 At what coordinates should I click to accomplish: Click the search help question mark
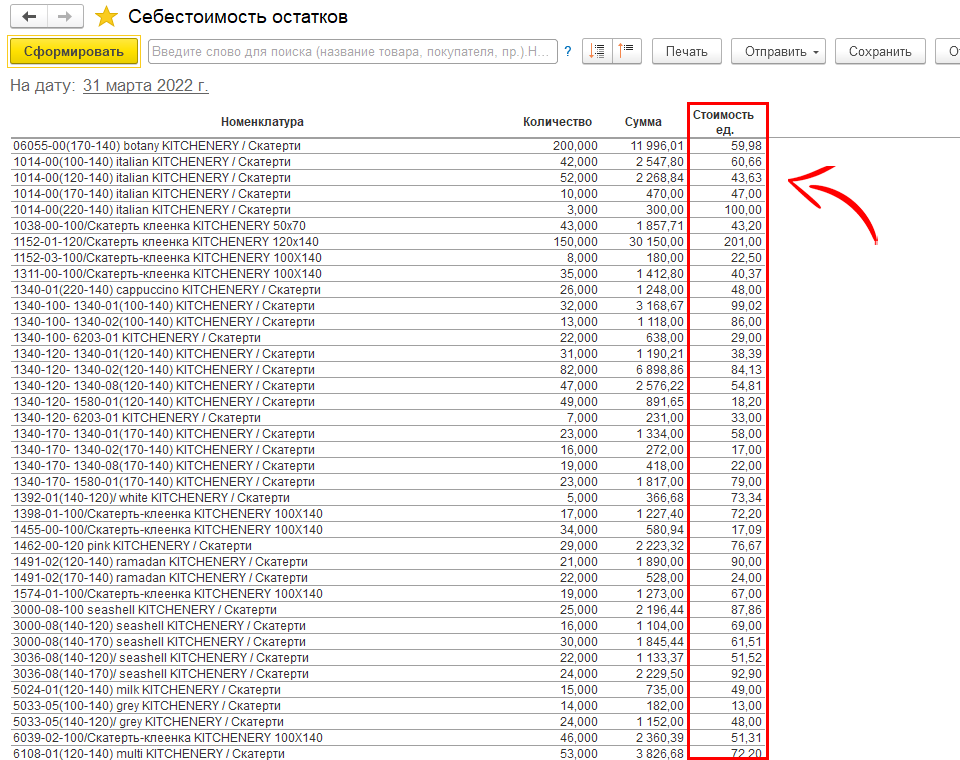pyautogui.click(x=568, y=51)
